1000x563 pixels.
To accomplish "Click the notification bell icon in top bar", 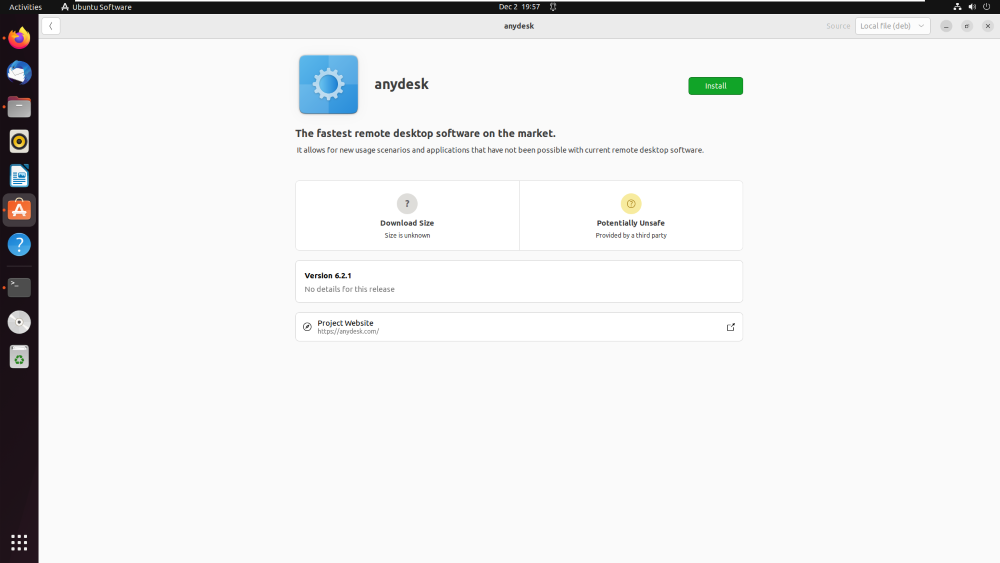I will click(x=553, y=7).
